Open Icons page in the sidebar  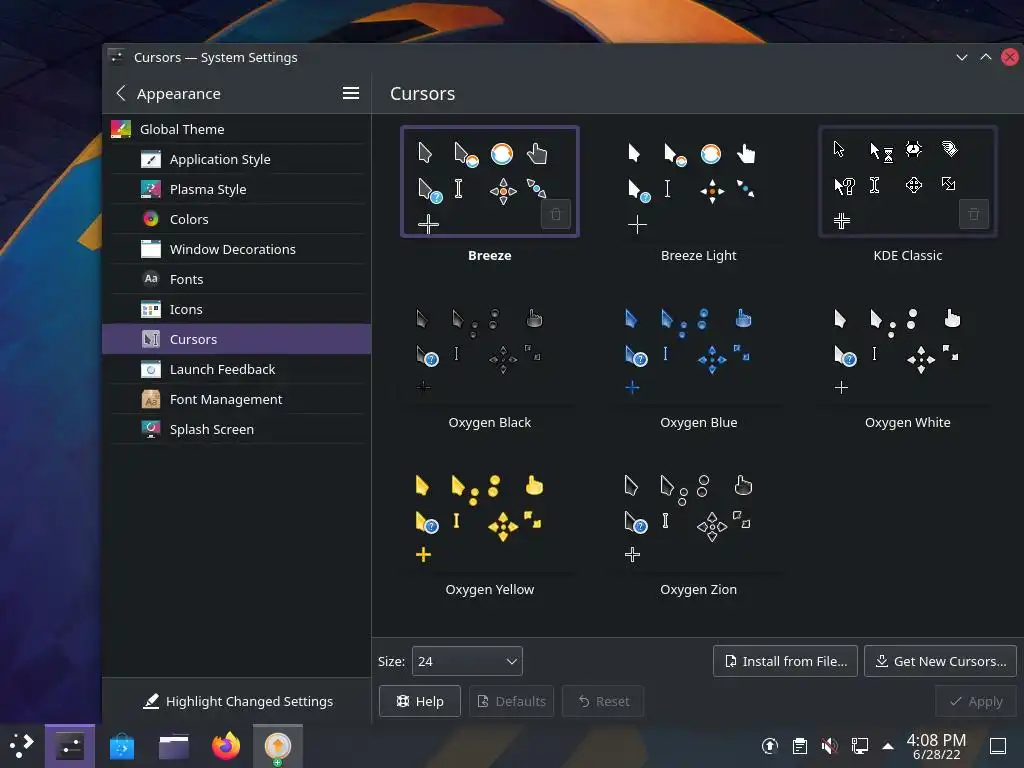point(236,310)
